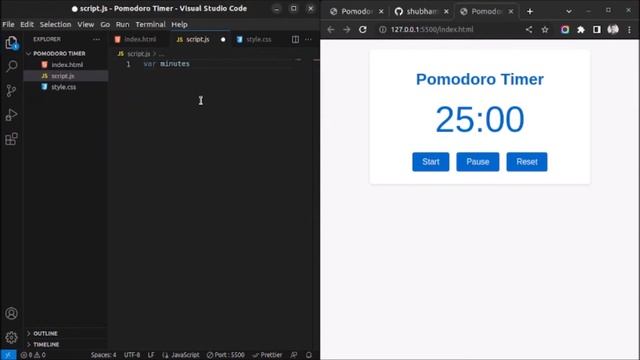Close the first Pomodoro browser tab

pos(381,11)
